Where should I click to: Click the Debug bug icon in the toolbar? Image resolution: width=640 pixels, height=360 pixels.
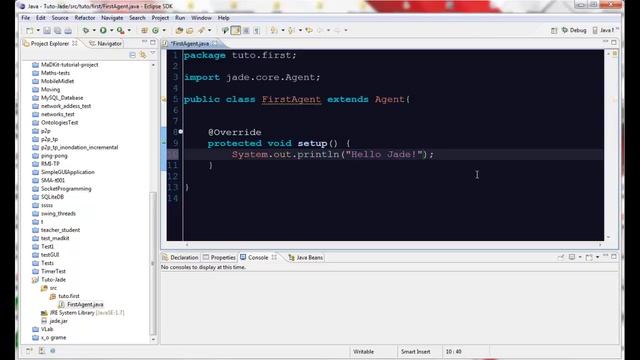pos(86,30)
